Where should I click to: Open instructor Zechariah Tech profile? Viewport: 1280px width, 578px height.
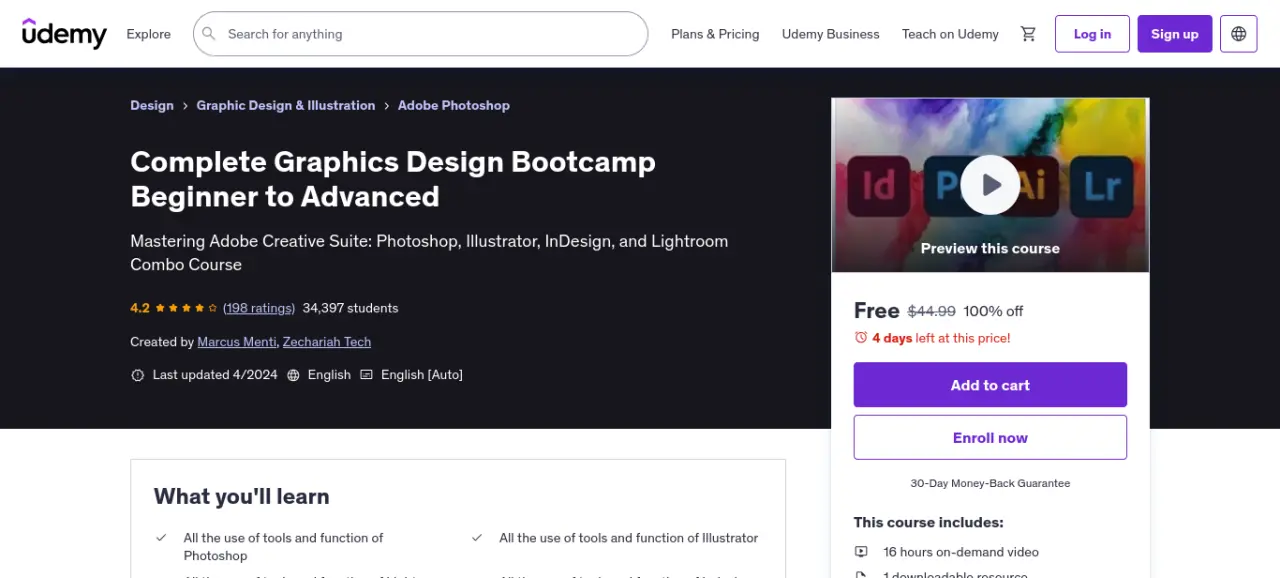point(327,342)
